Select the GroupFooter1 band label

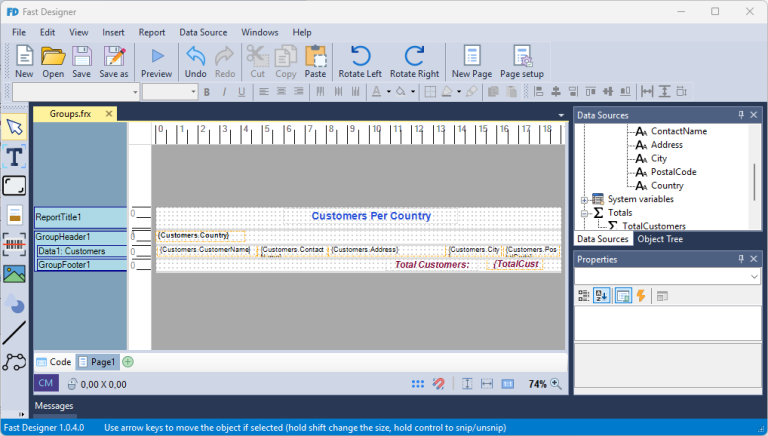coord(82,265)
